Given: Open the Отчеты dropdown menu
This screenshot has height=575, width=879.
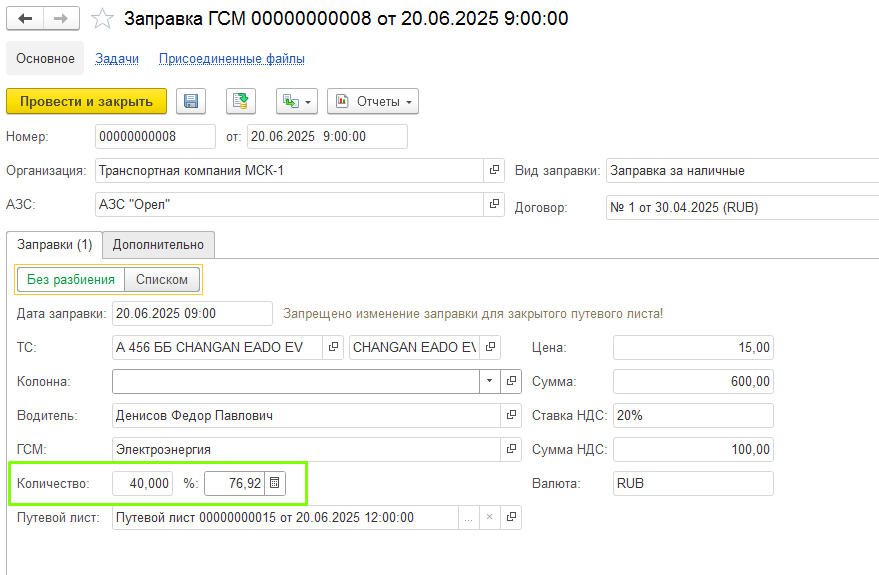Looking at the screenshot, I should point(372,101).
